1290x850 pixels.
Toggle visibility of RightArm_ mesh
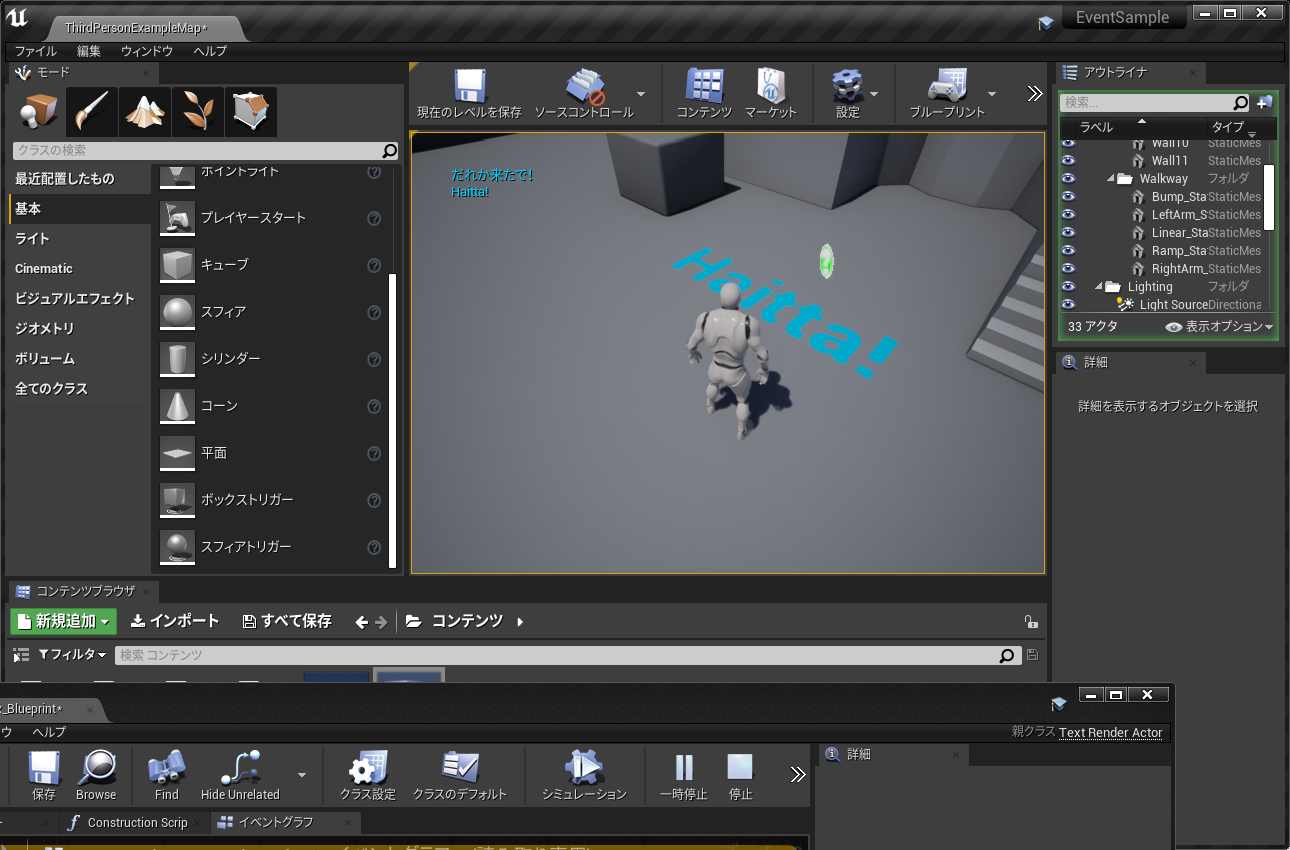click(1068, 269)
